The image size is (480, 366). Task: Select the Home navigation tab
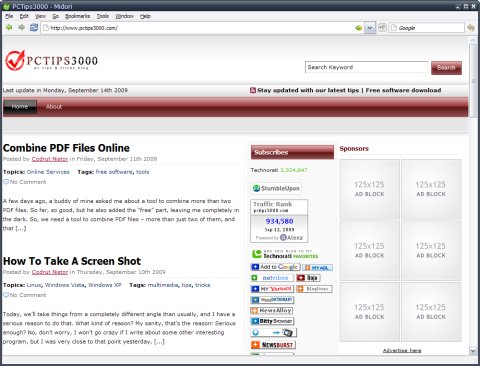[20, 107]
